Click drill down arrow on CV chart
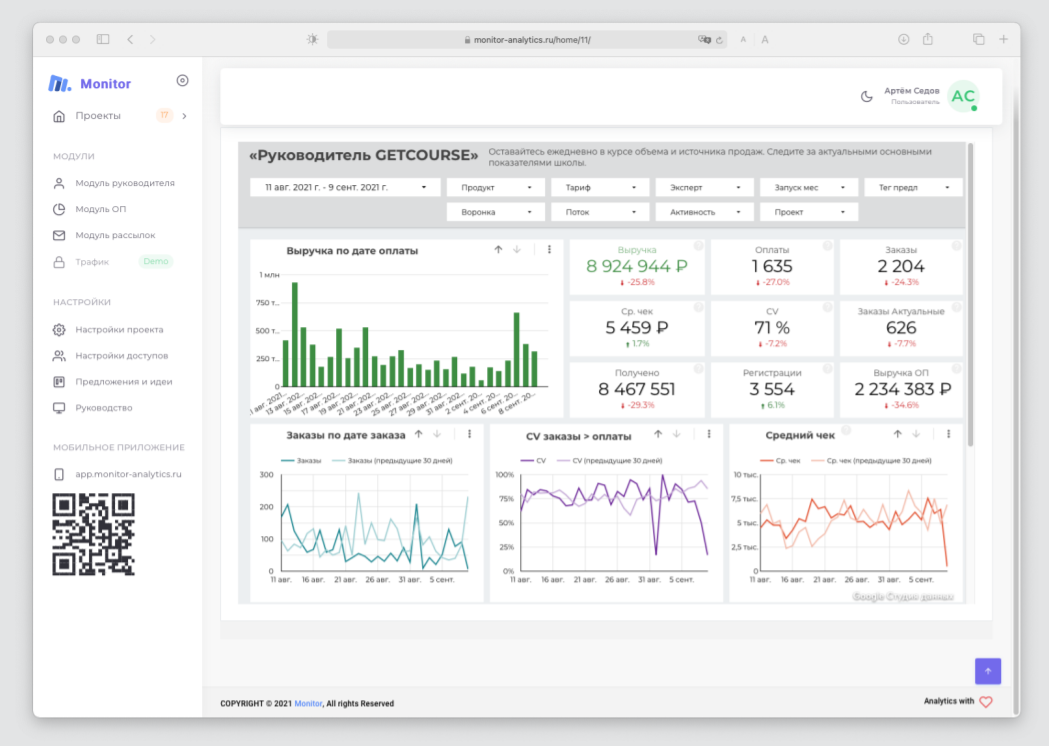 point(676,434)
